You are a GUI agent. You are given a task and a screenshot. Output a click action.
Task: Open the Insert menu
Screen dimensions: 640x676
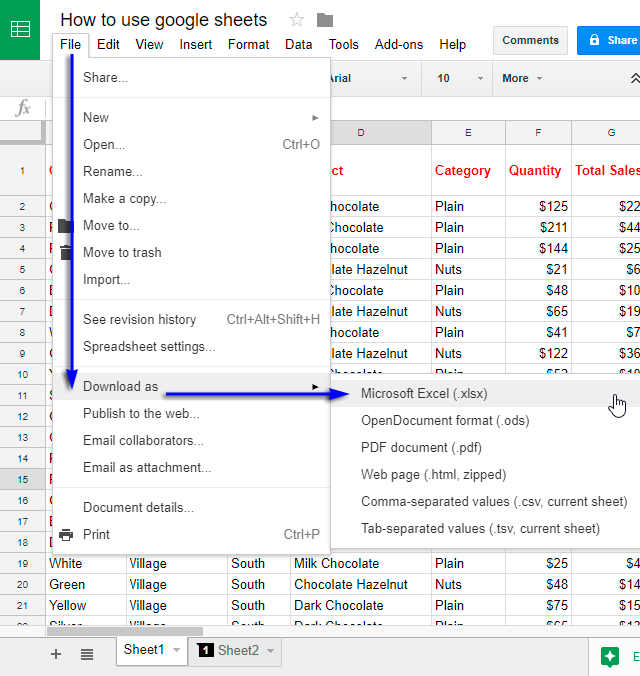[195, 44]
